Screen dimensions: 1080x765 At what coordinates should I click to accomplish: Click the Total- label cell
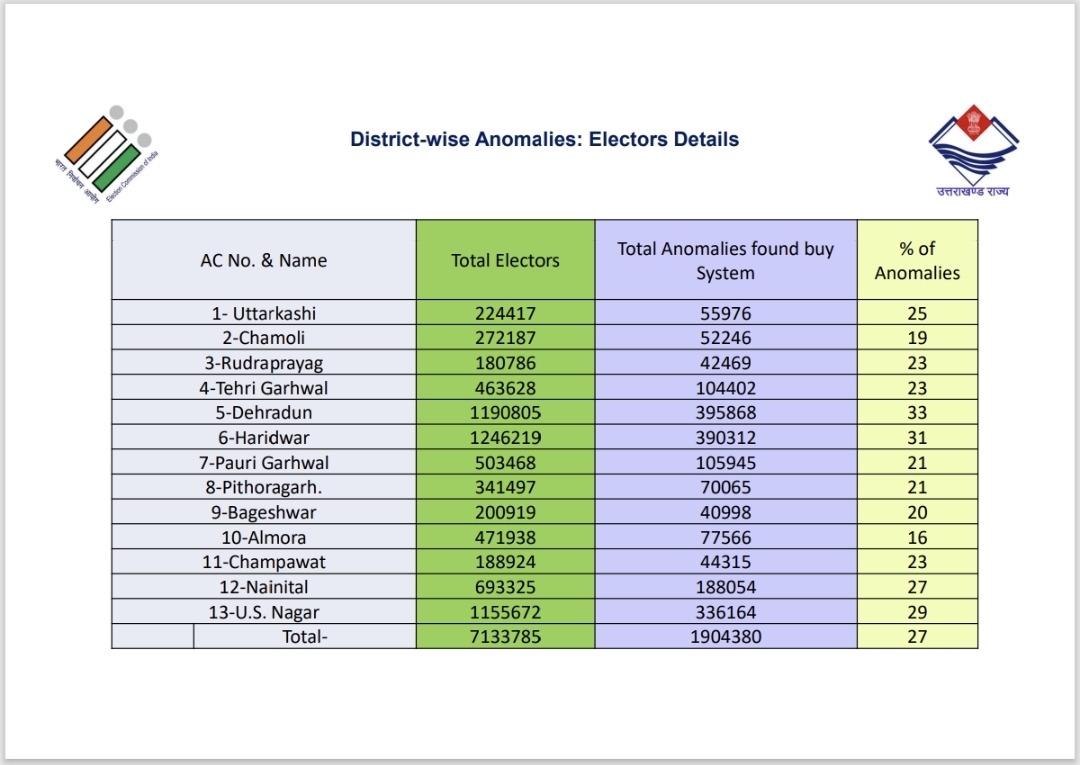304,636
